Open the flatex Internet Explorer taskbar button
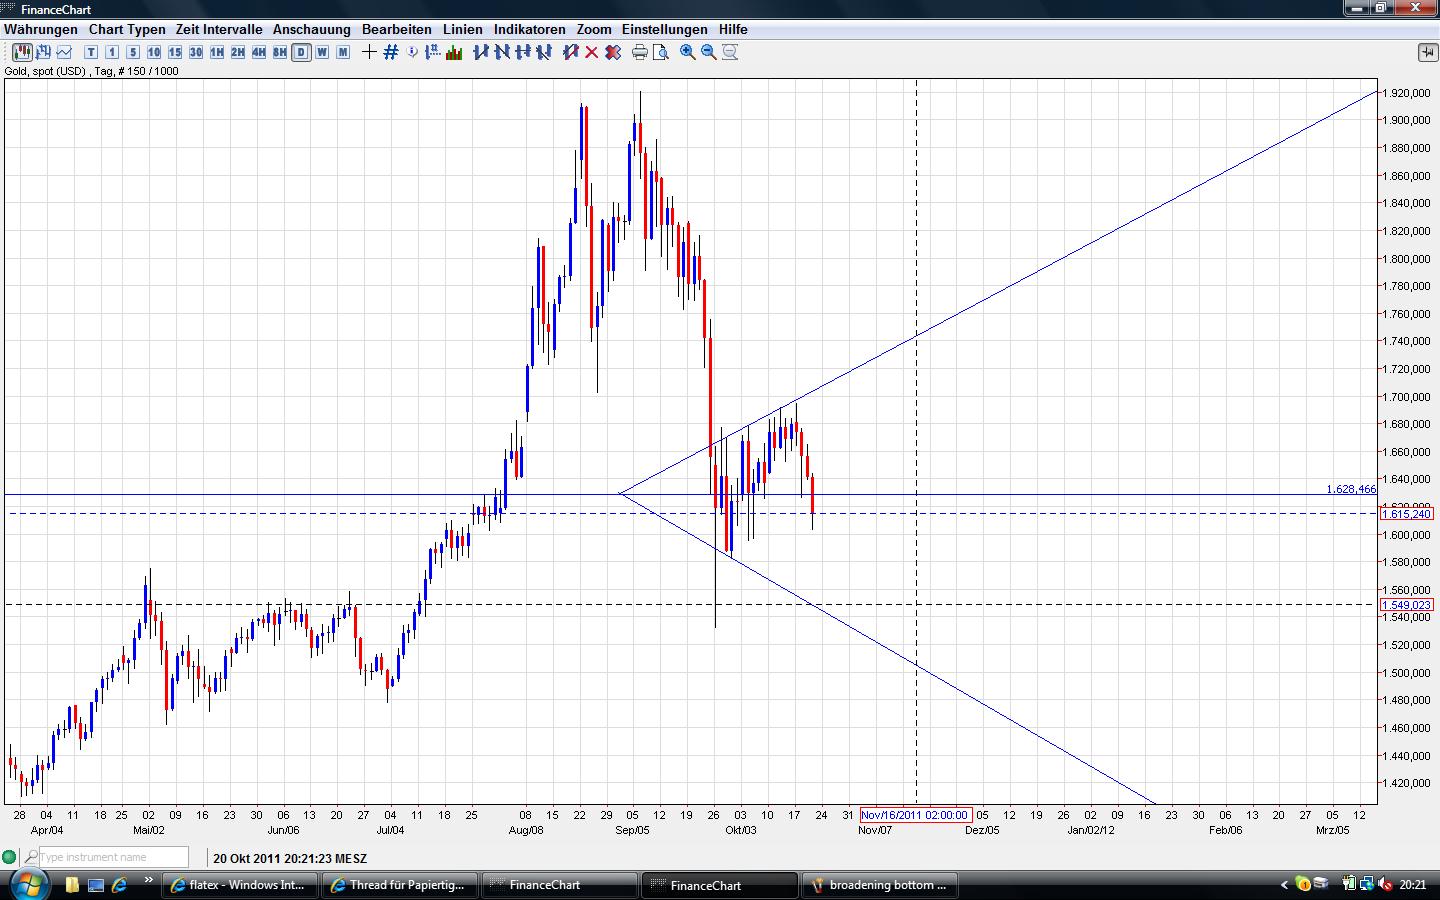Screen dimensions: 1440x900 241,885
